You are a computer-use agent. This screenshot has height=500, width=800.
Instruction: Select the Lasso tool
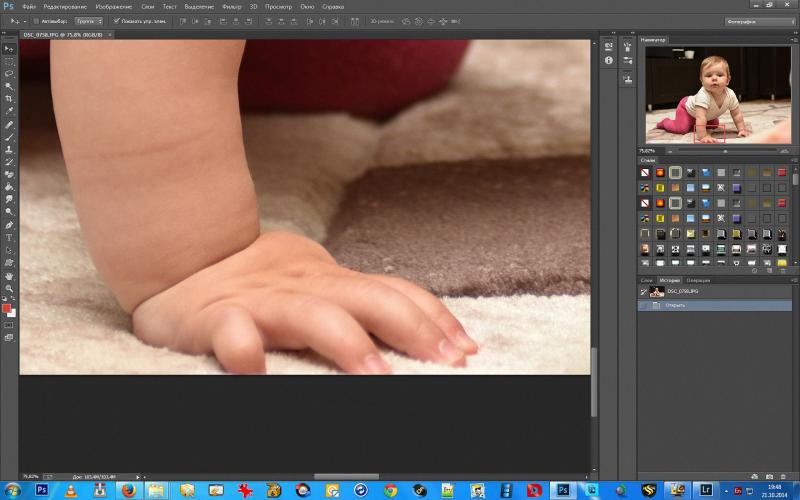9,74
